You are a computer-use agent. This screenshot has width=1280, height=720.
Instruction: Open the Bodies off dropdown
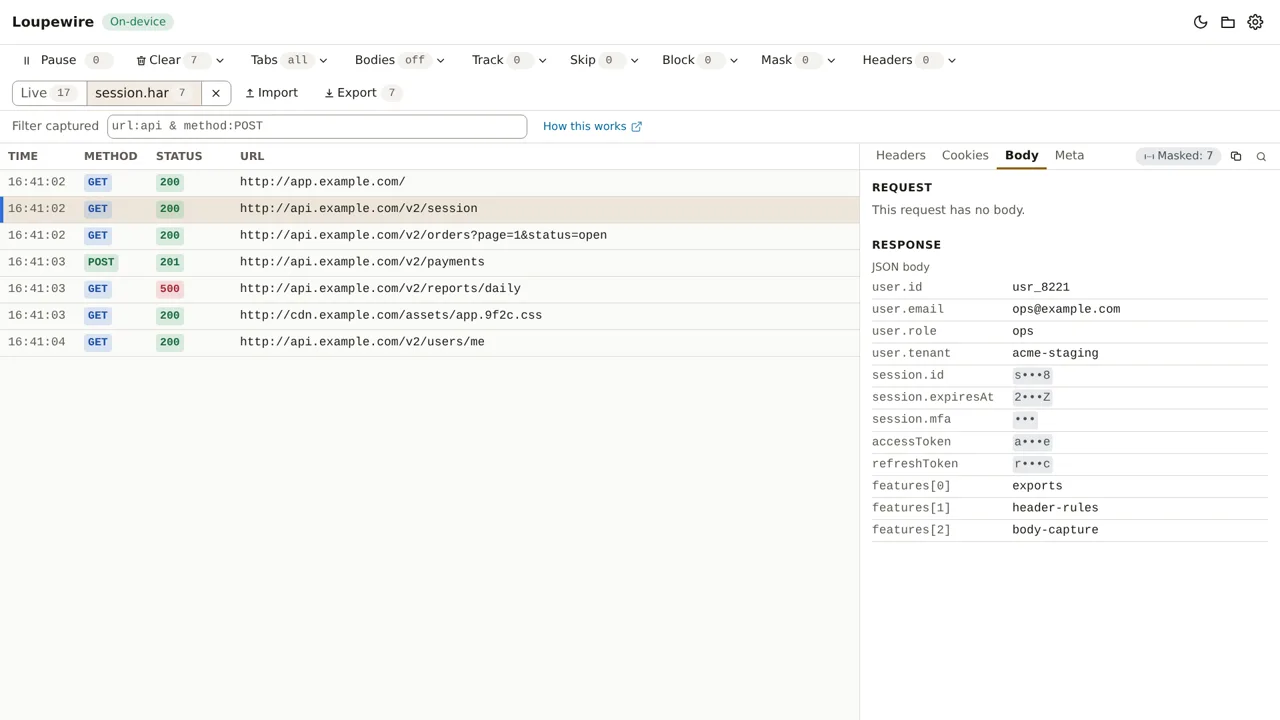pyautogui.click(x=400, y=60)
